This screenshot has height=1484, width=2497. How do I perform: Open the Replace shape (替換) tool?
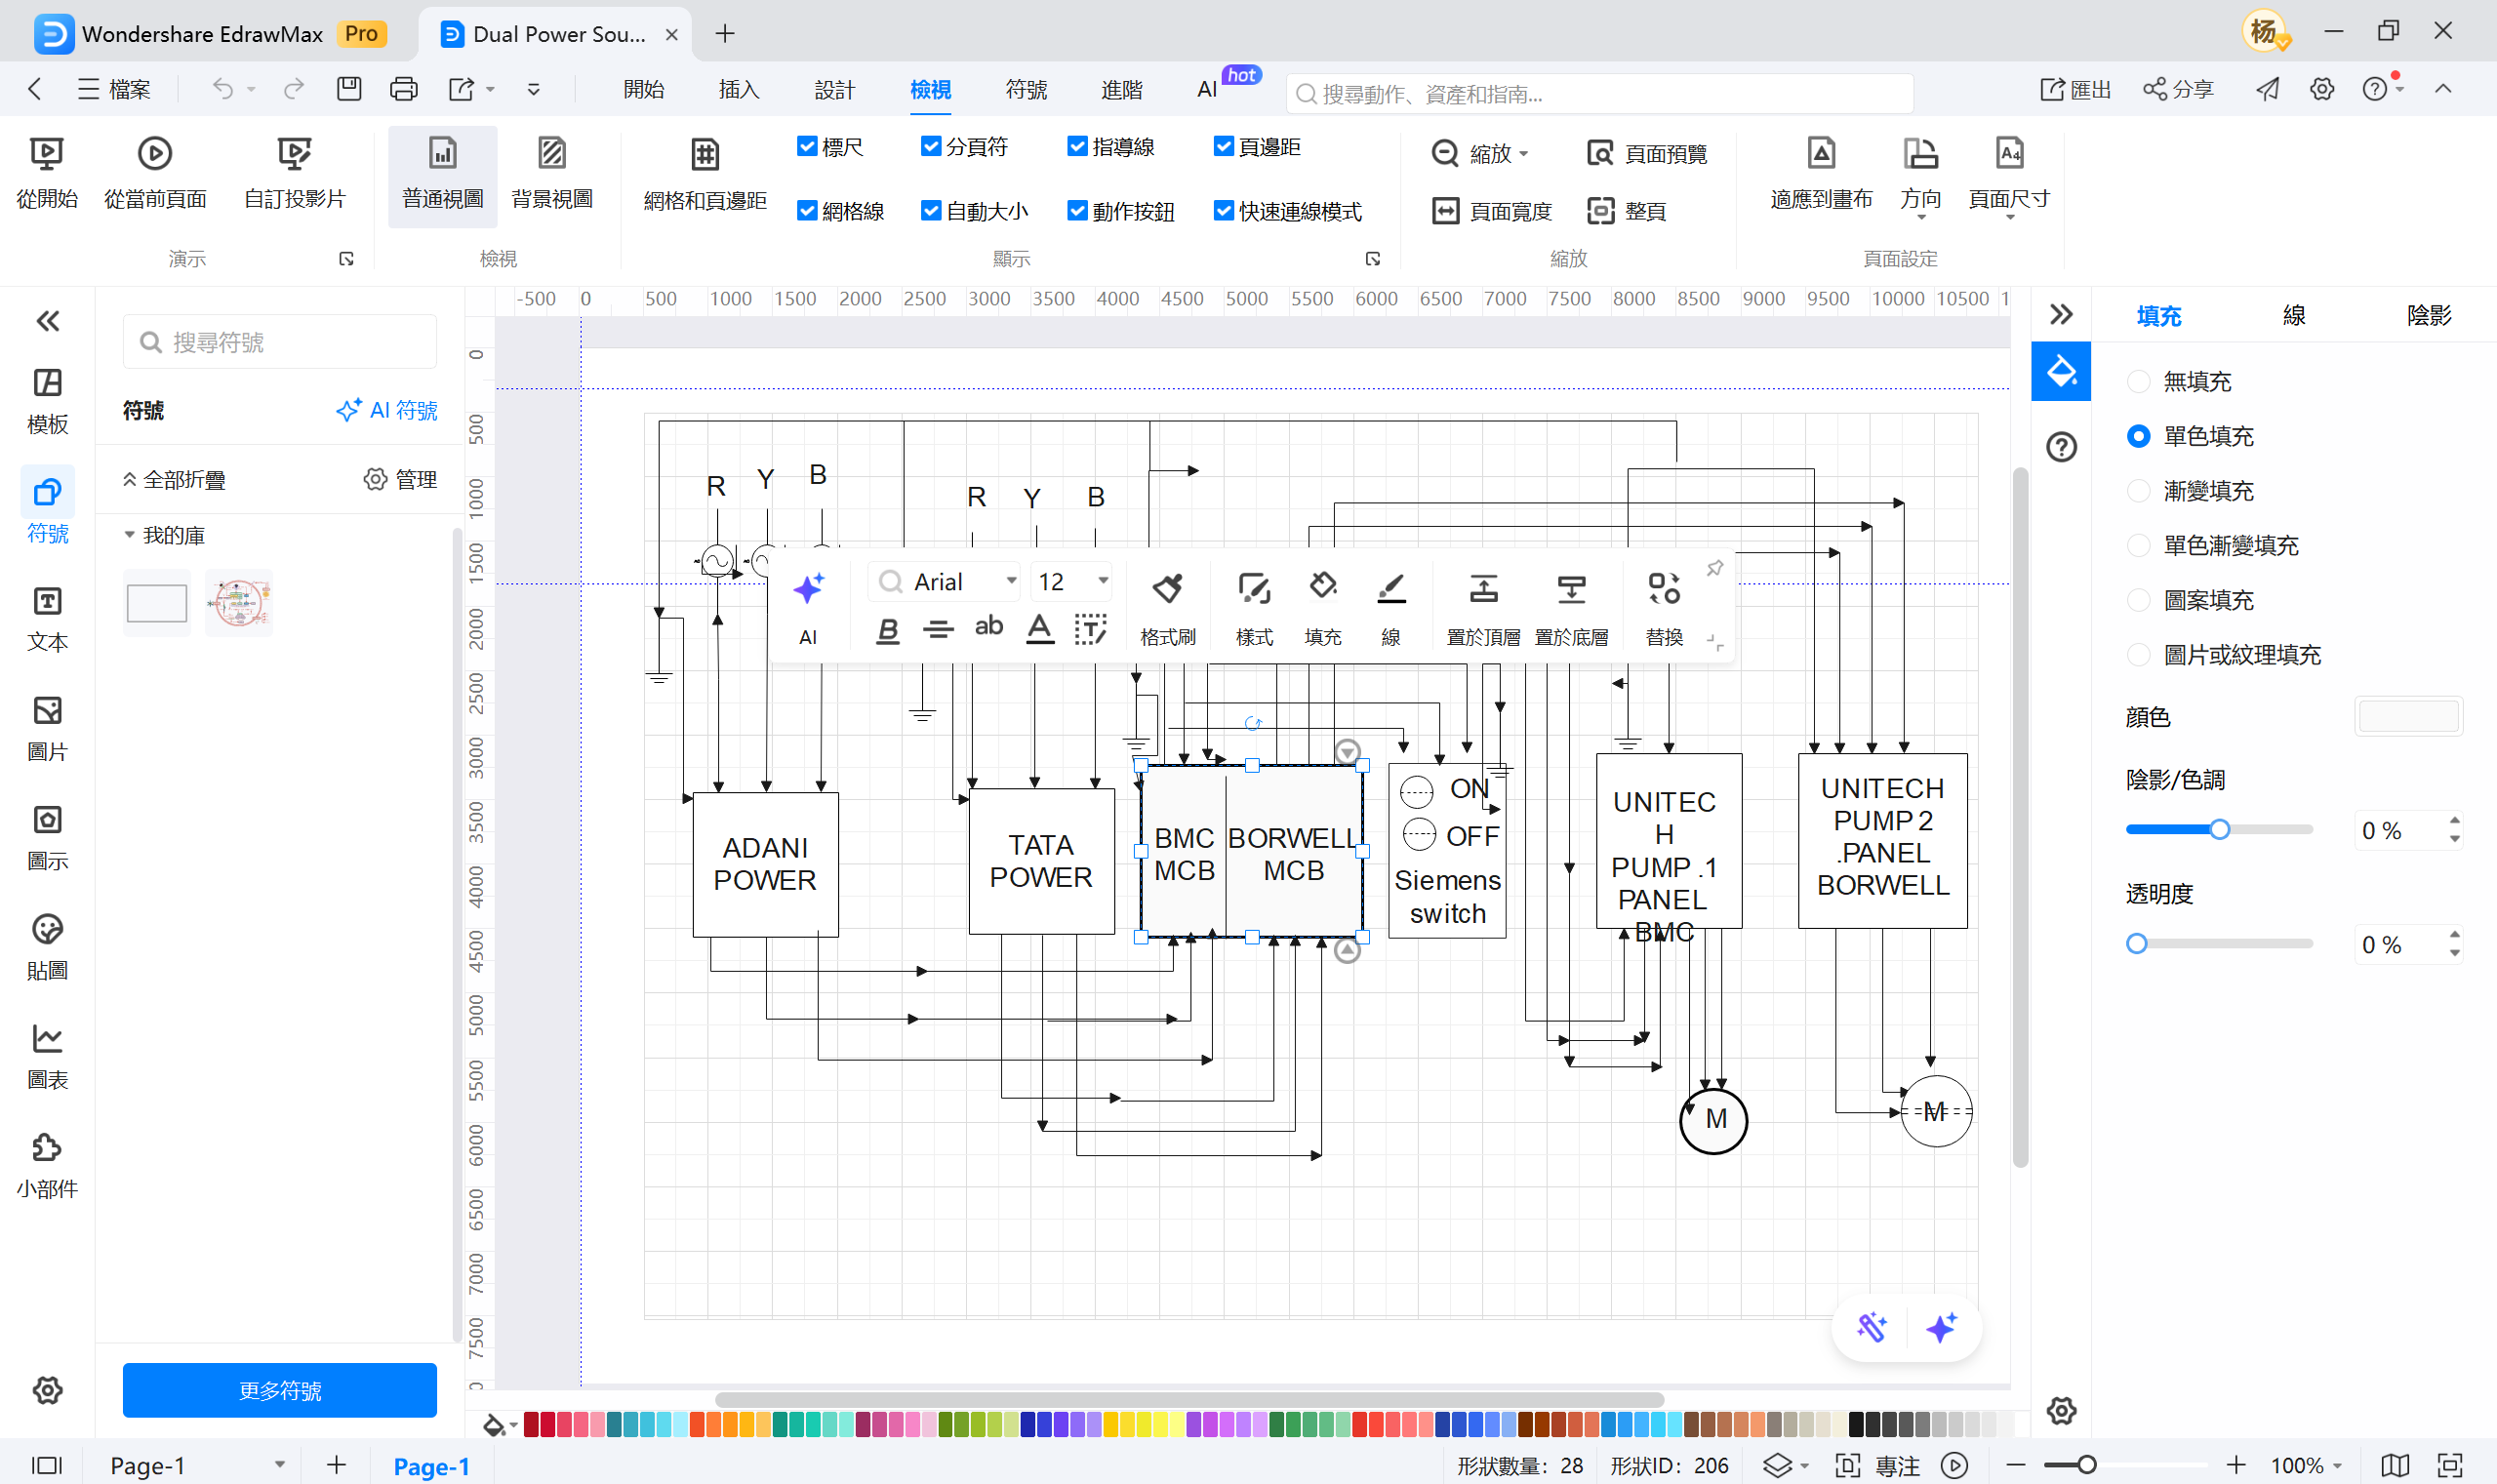tap(1664, 590)
